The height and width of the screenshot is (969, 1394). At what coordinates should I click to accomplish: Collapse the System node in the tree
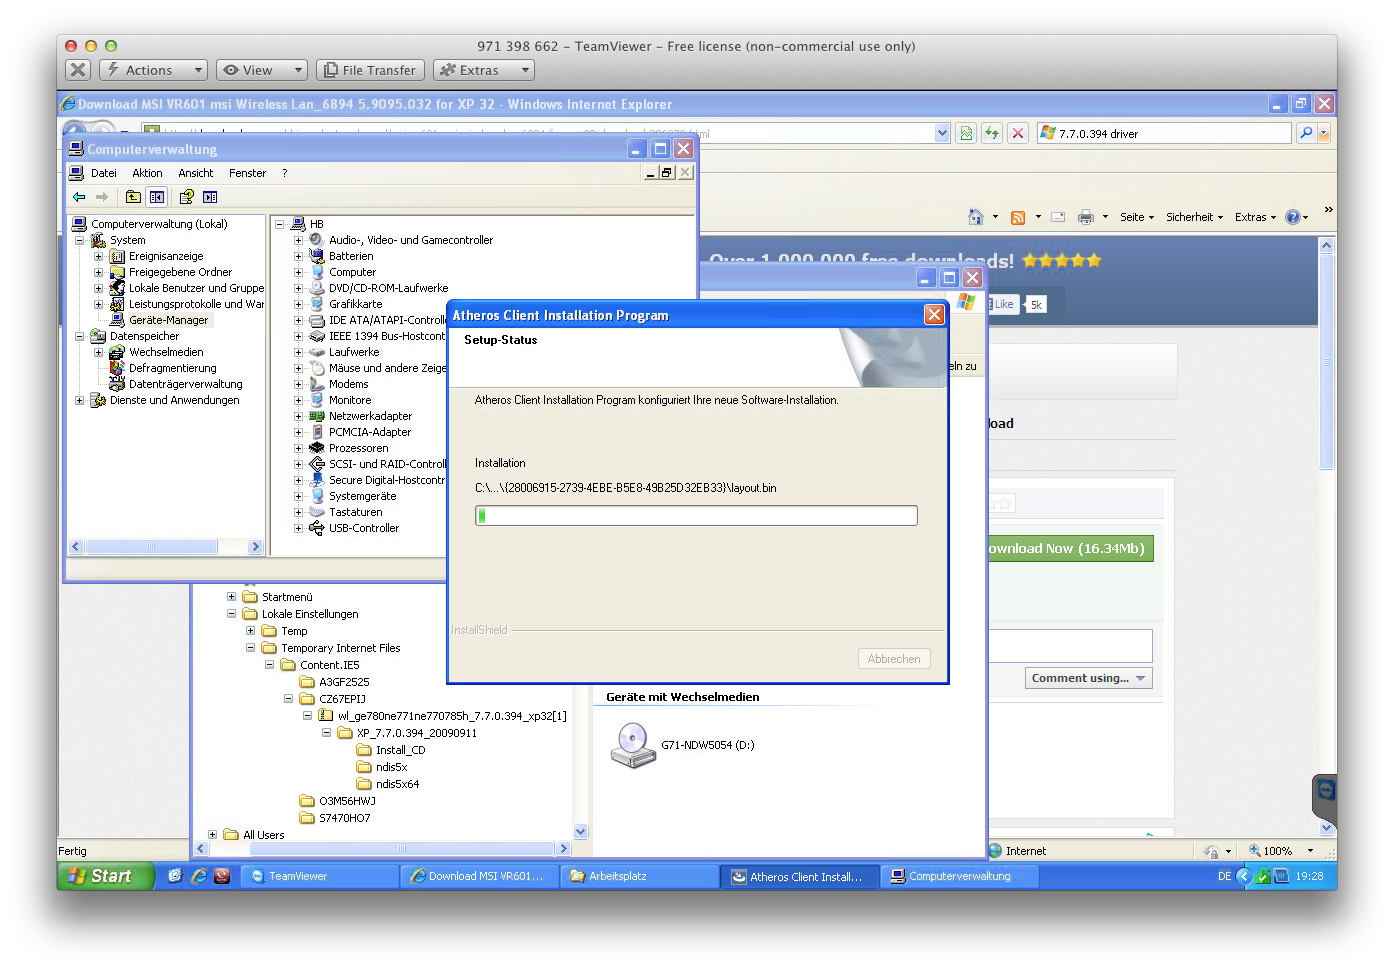[x=79, y=240]
